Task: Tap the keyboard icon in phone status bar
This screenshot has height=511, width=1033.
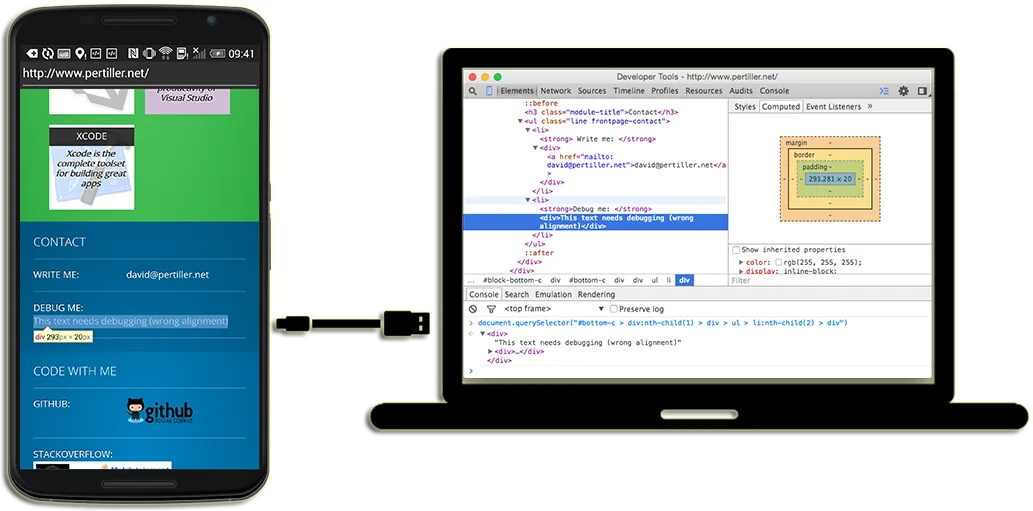Action: (64, 53)
